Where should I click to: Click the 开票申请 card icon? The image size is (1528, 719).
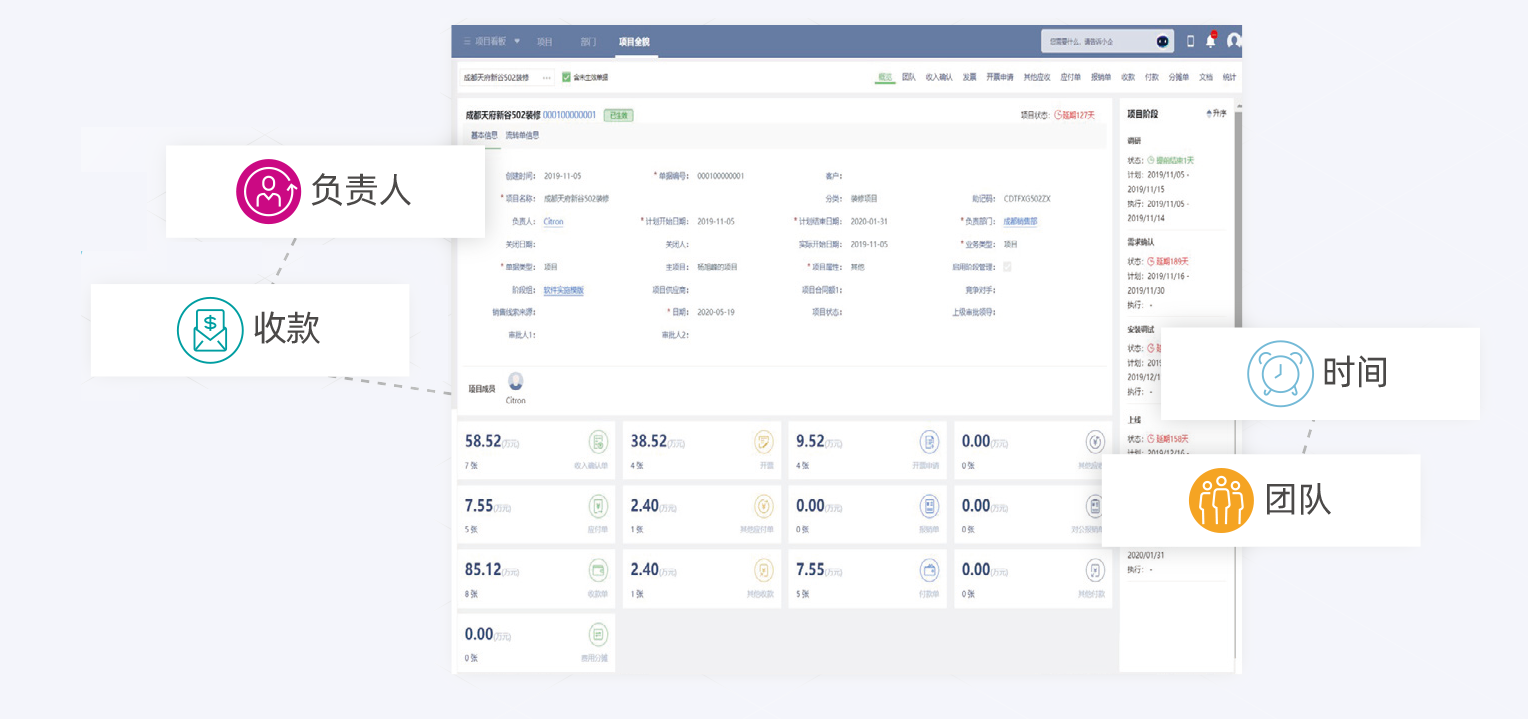929,442
